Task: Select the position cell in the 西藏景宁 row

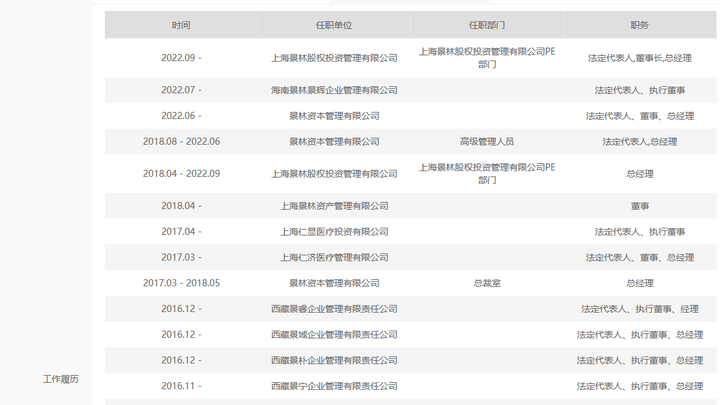Action: point(640,386)
